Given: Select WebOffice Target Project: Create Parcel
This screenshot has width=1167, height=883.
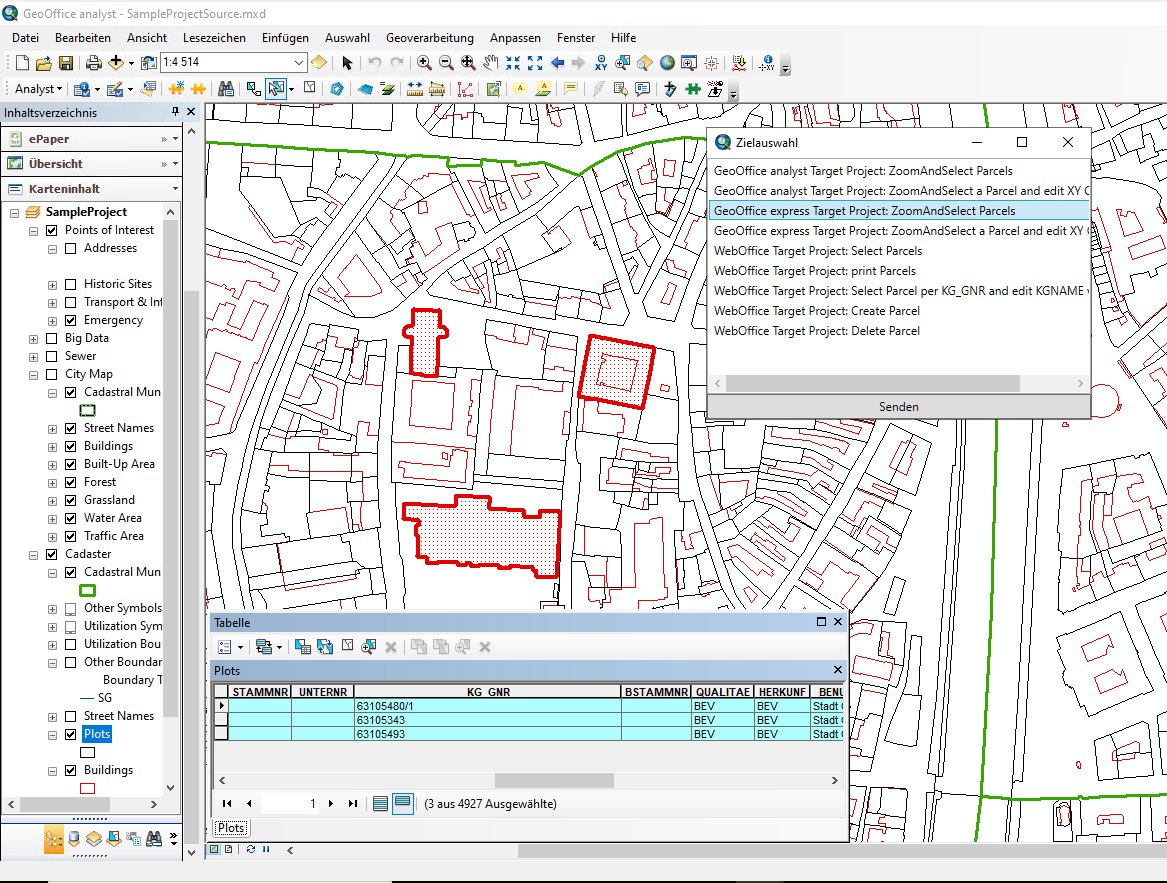Looking at the screenshot, I should pos(816,311).
